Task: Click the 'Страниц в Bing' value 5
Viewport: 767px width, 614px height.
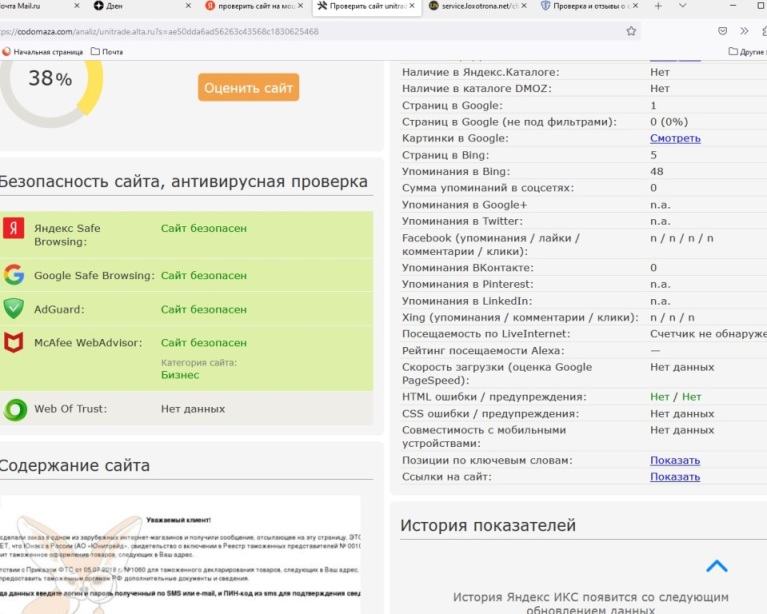Action: 654,155
